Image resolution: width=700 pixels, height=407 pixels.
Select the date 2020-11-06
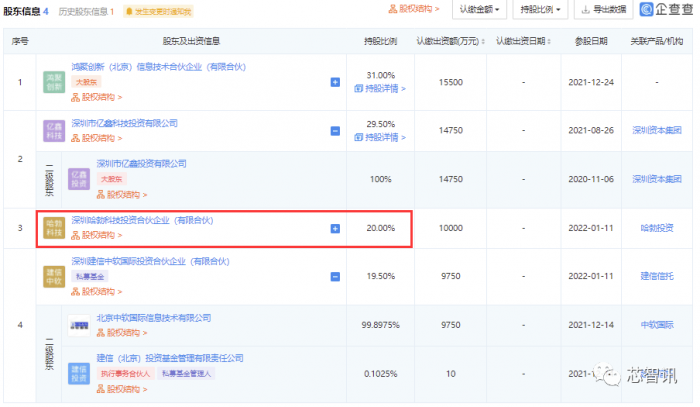click(591, 179)
